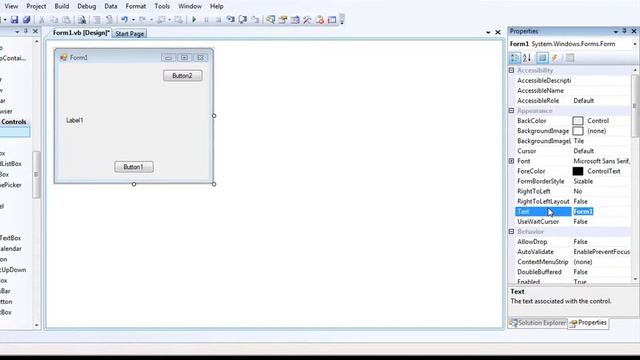Click the Text property value field Form1

tap(601, 211)
